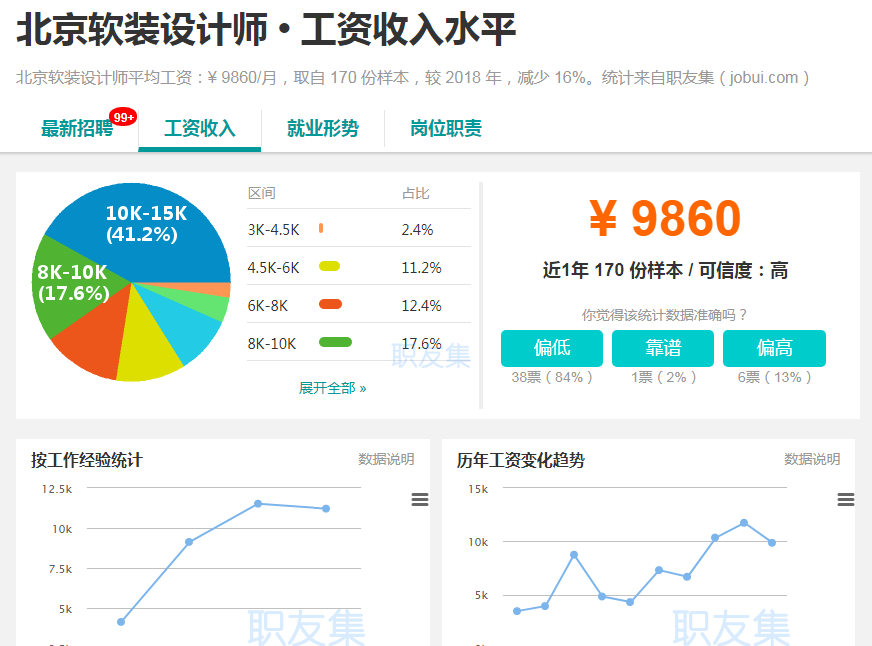The width and height of the screenshot is (872, 646).
Task: Click 数据说明 beside 历年工资变化趋势
Action: [x=812, y=459]
